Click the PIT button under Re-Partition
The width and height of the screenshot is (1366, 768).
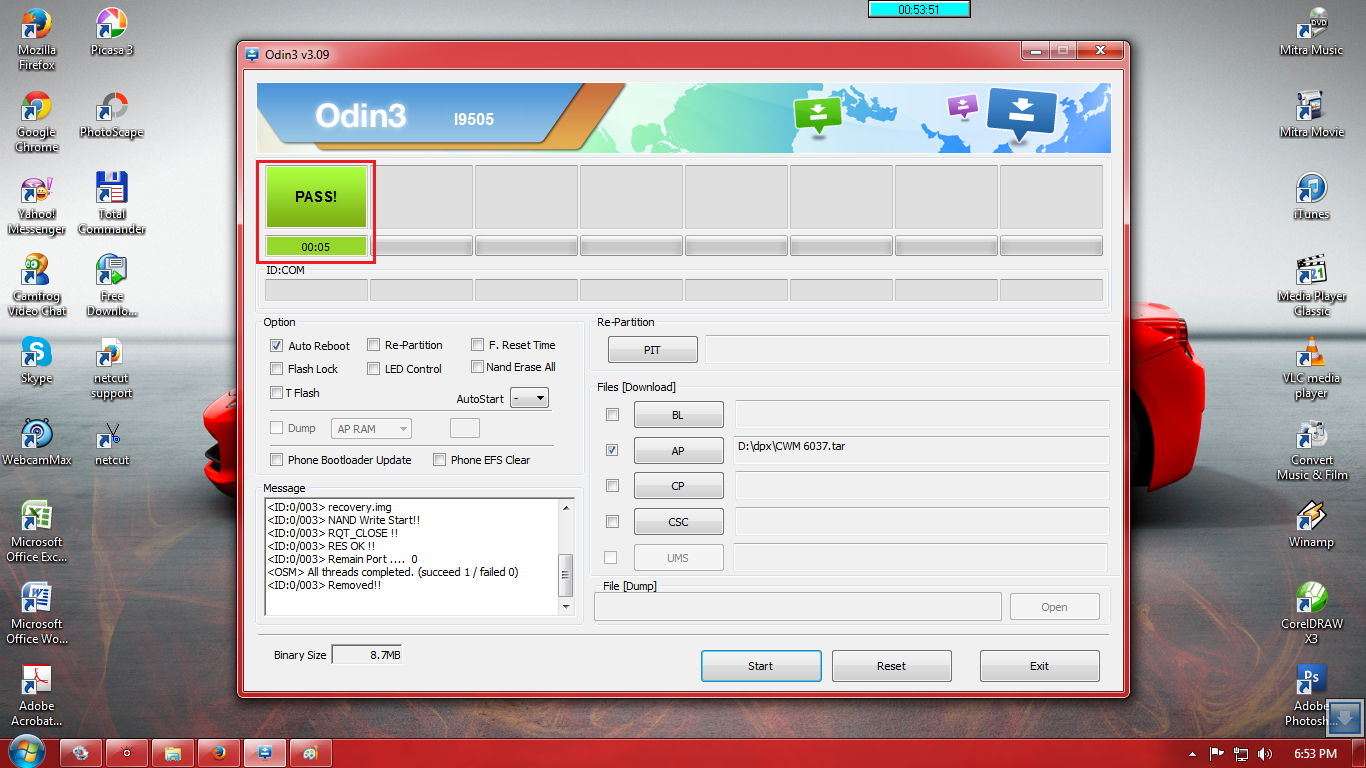pos(652,350)
